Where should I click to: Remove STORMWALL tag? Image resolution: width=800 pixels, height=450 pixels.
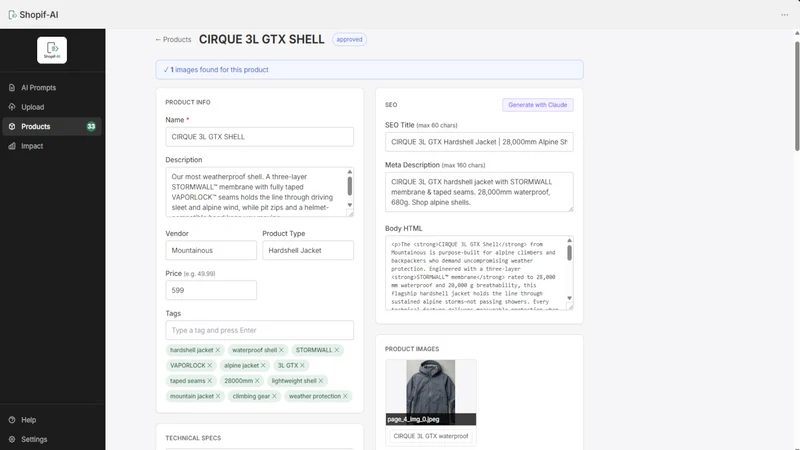337,350
